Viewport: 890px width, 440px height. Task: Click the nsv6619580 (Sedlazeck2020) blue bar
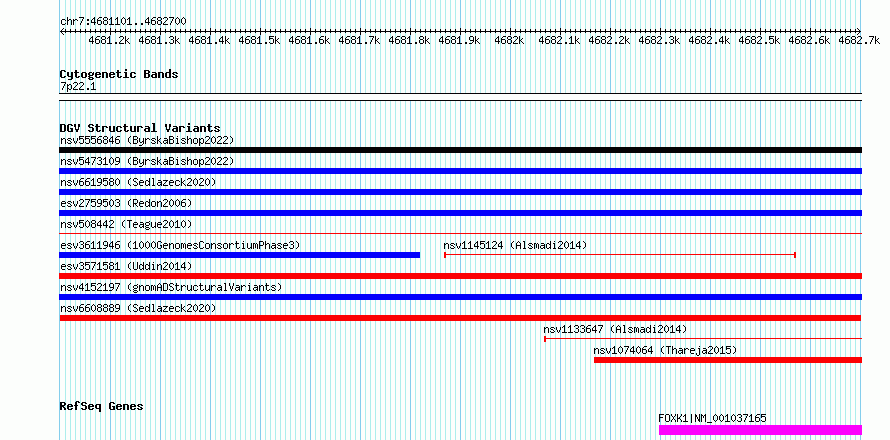point(460,192)
